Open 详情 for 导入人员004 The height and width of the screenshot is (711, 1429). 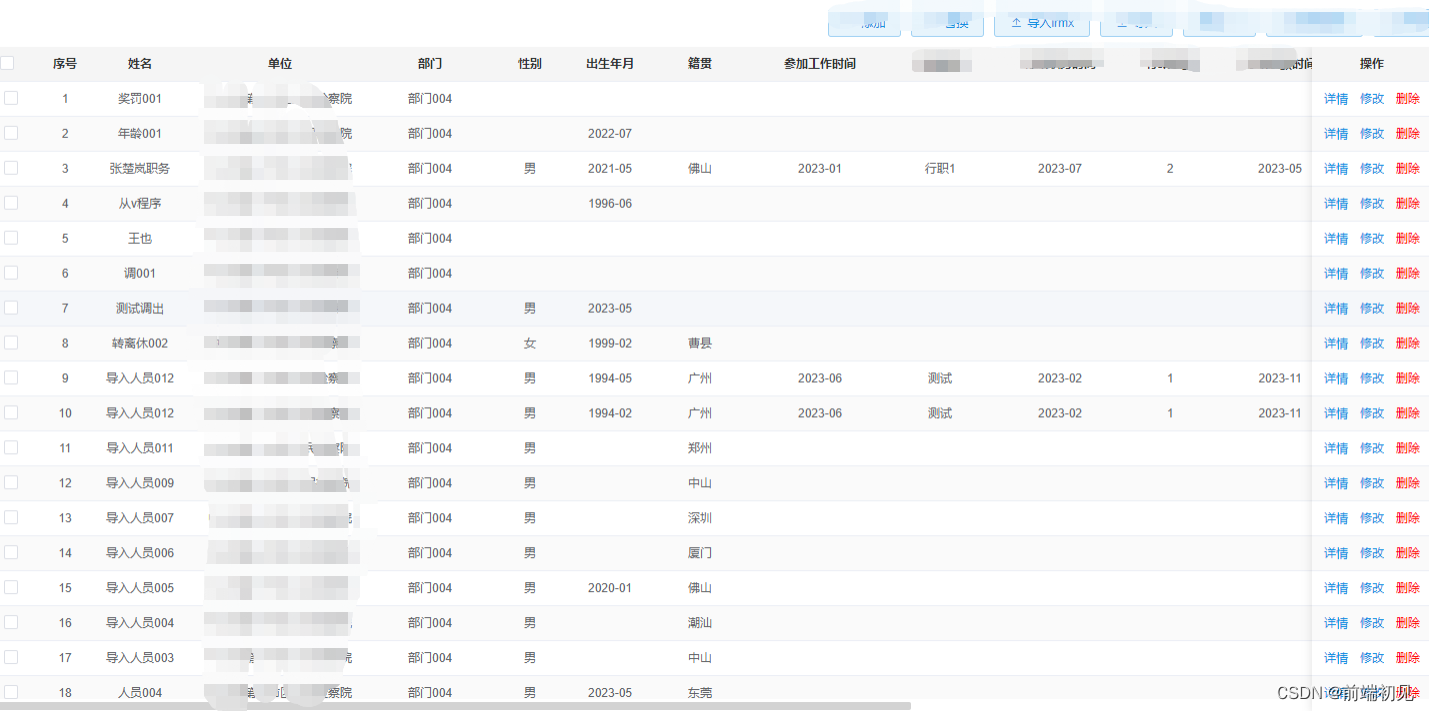1336,624
